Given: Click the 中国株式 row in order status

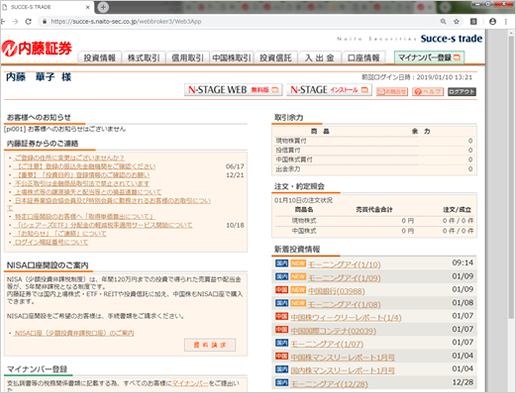Looking at the screenshot, I should coord(374,231).
